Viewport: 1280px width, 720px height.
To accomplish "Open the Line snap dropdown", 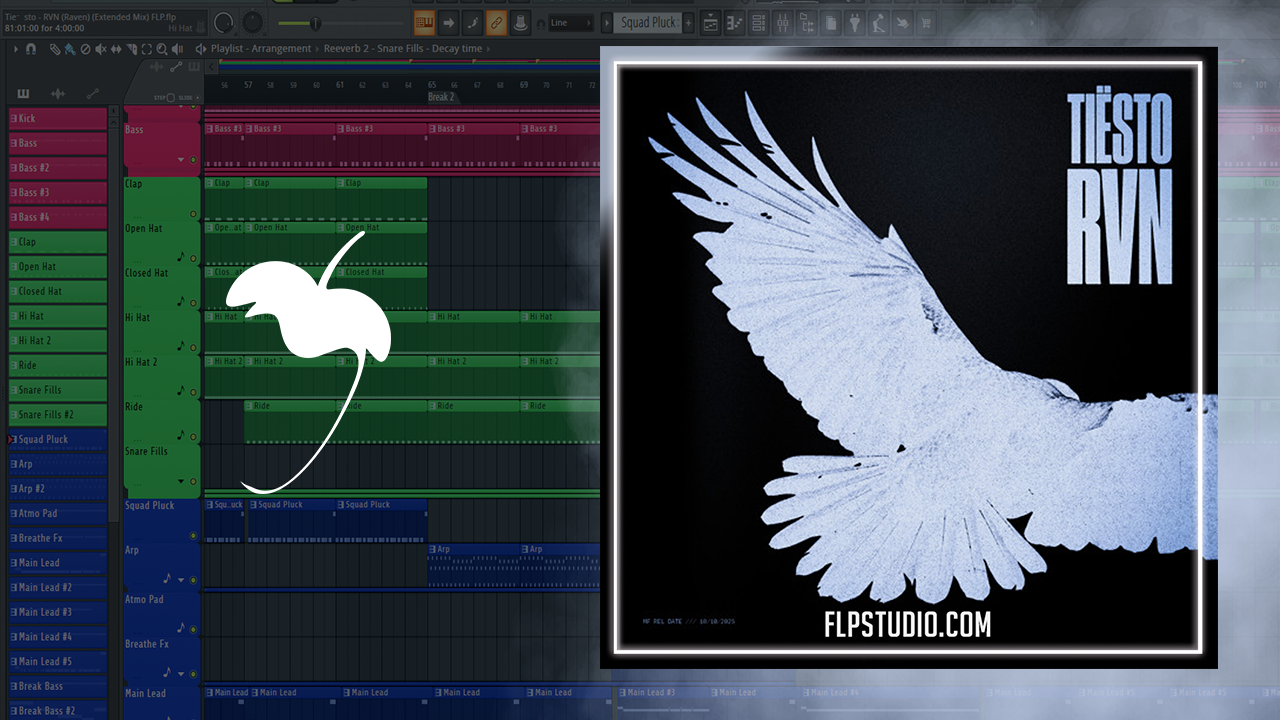I will coord(575,23).
